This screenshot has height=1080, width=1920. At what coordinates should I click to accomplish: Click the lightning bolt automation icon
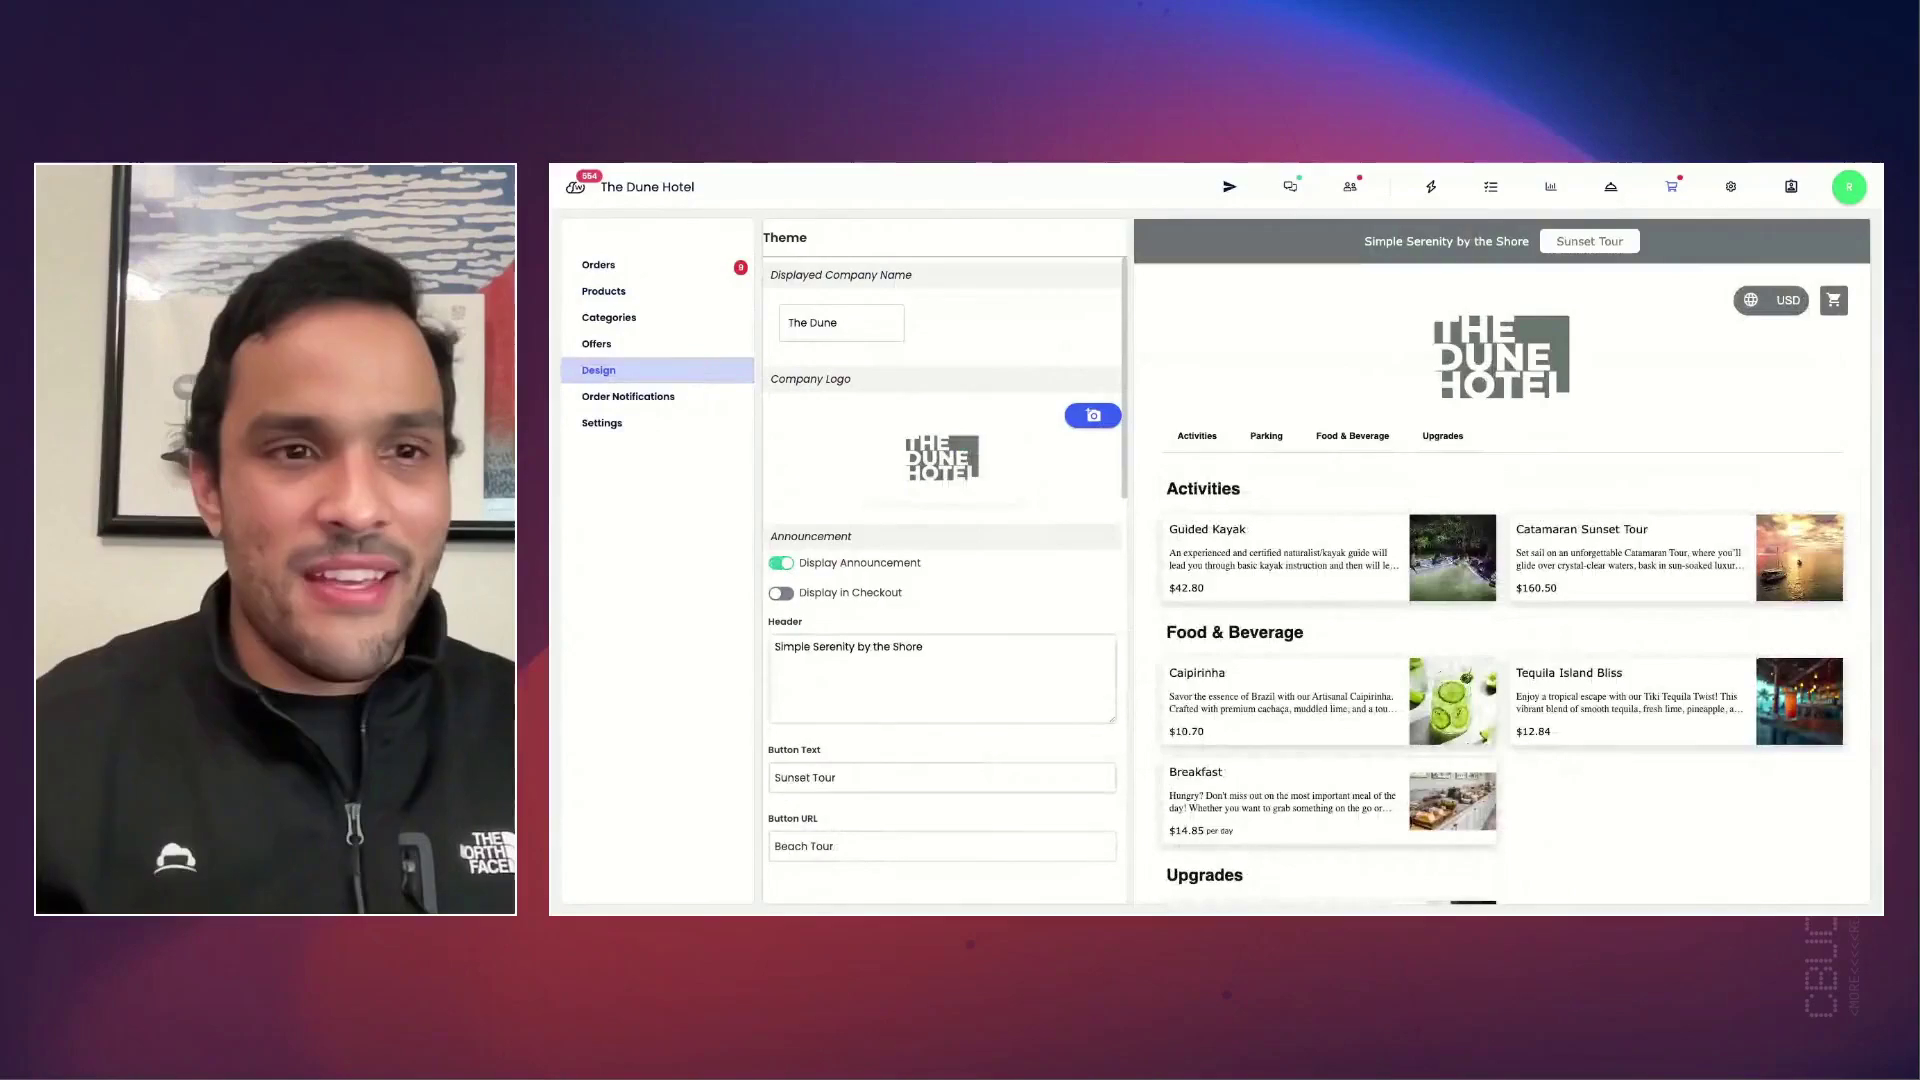point(1431,187)
